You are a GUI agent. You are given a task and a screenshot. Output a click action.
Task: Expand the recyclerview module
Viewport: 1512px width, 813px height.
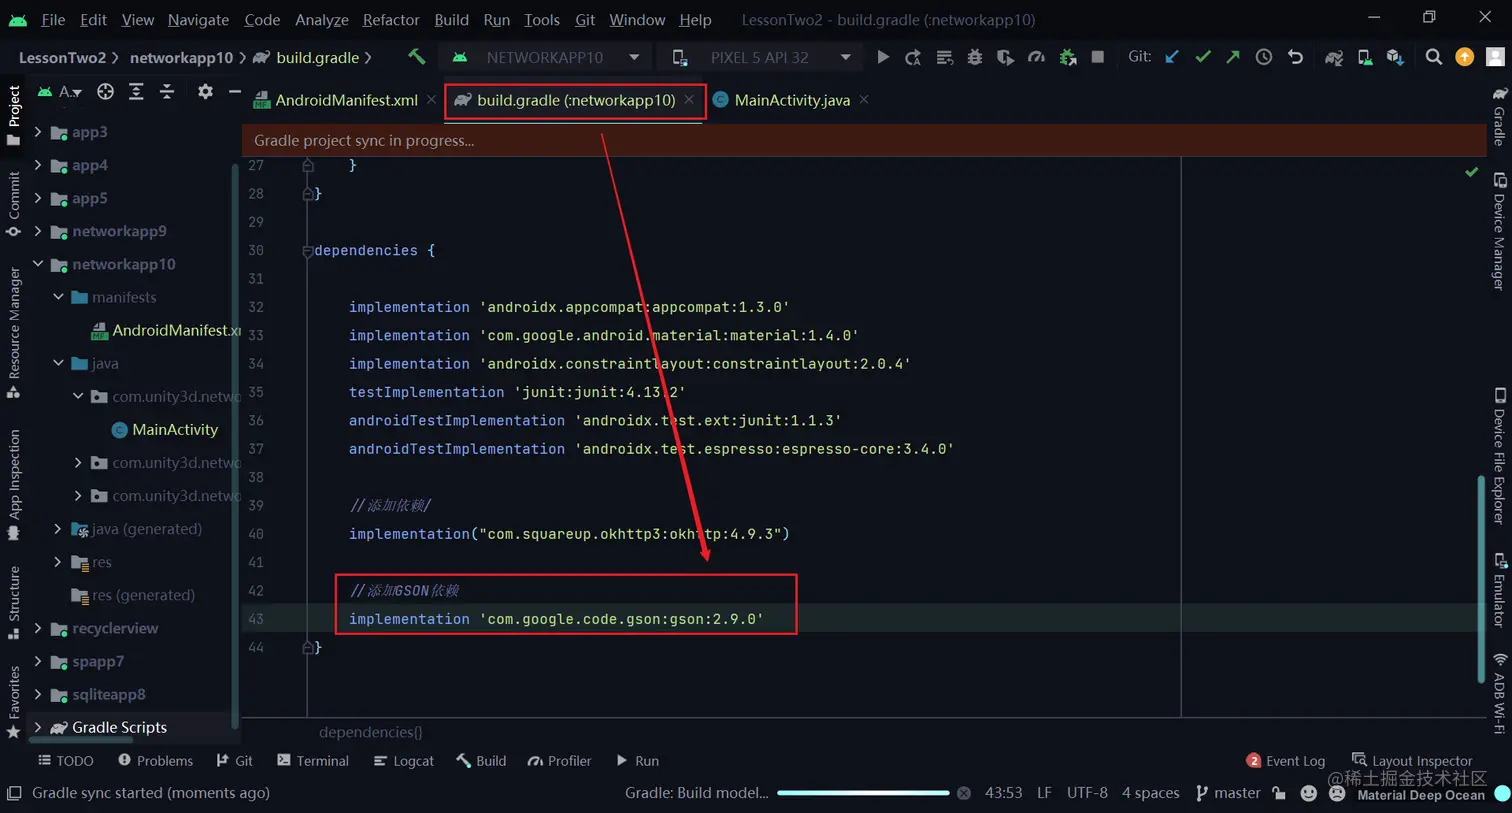point(38,628)
